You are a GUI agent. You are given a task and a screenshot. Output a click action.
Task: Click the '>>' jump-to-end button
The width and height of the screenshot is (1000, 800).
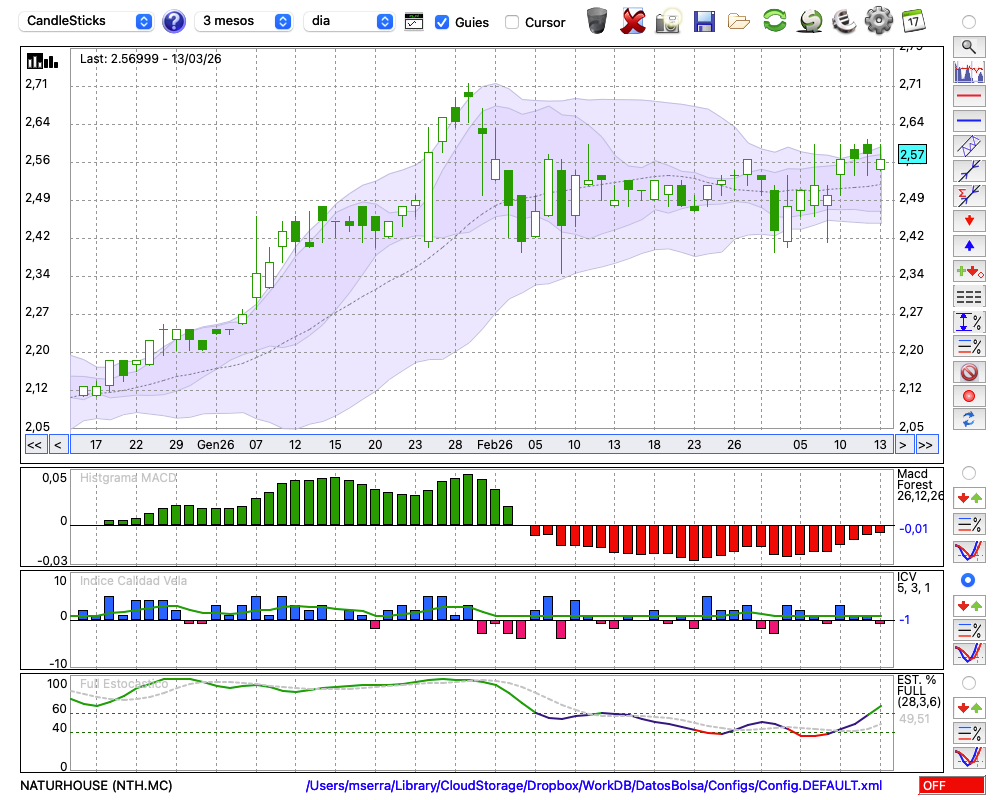click(926, 445)
